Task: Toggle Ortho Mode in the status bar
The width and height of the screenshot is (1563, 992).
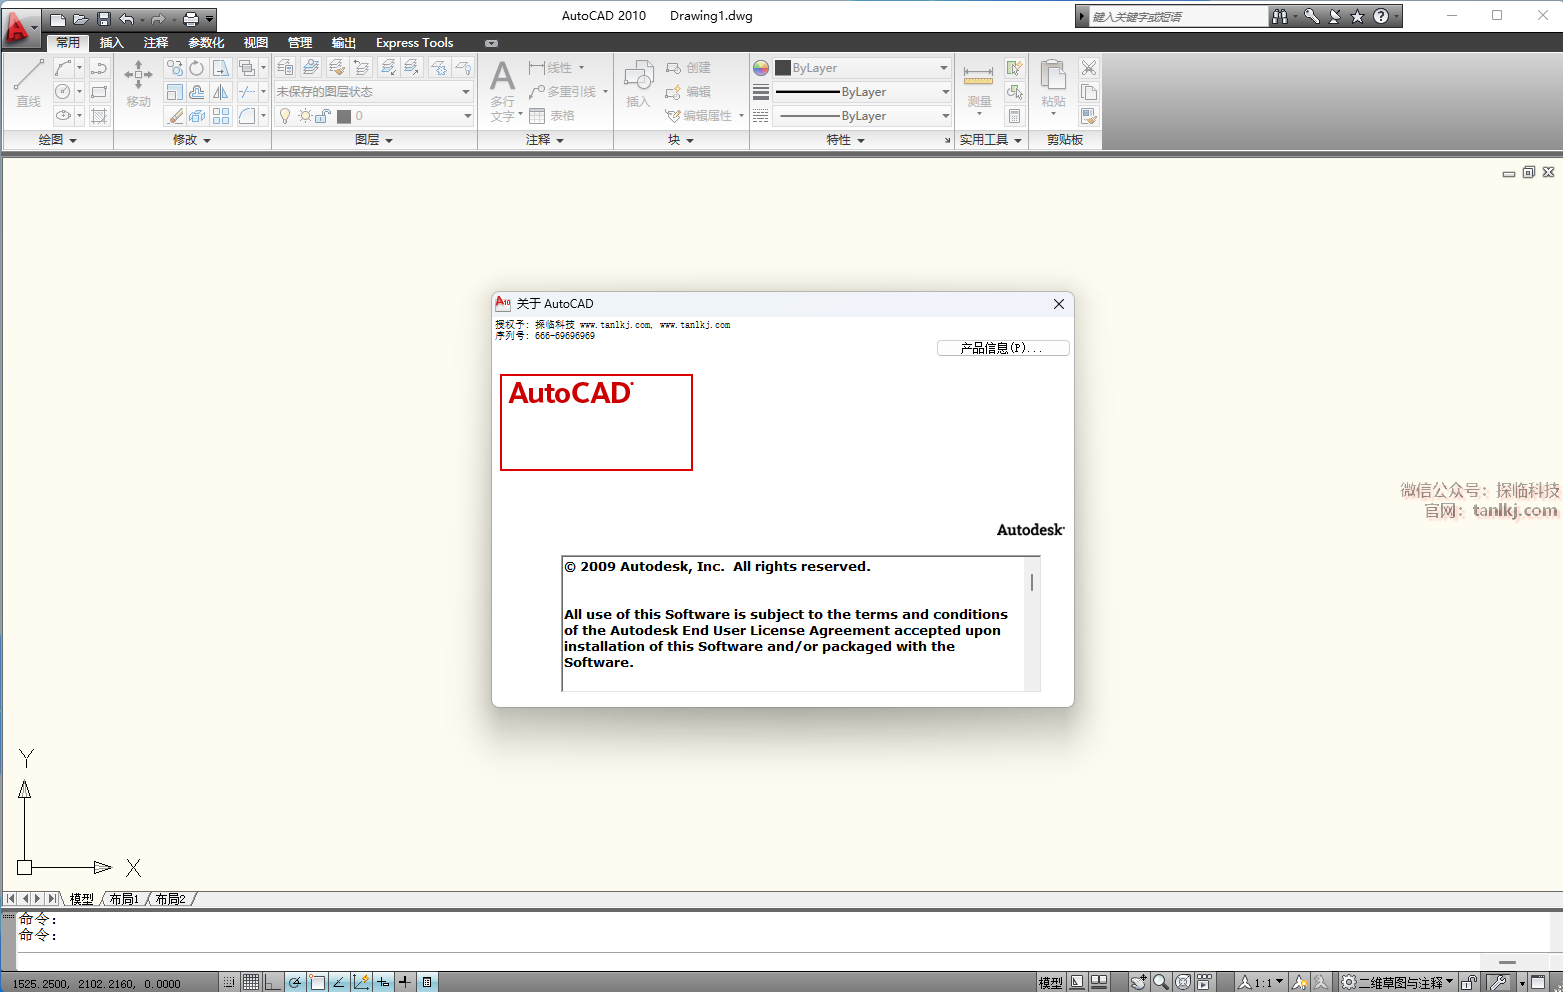Action: pyautogui.click(x=273, y=982)
